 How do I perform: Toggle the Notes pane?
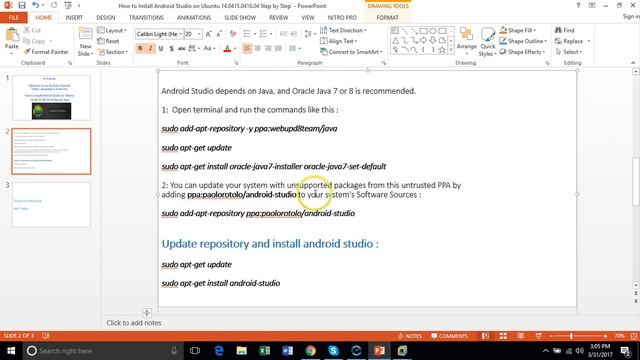tap(410, 336)
